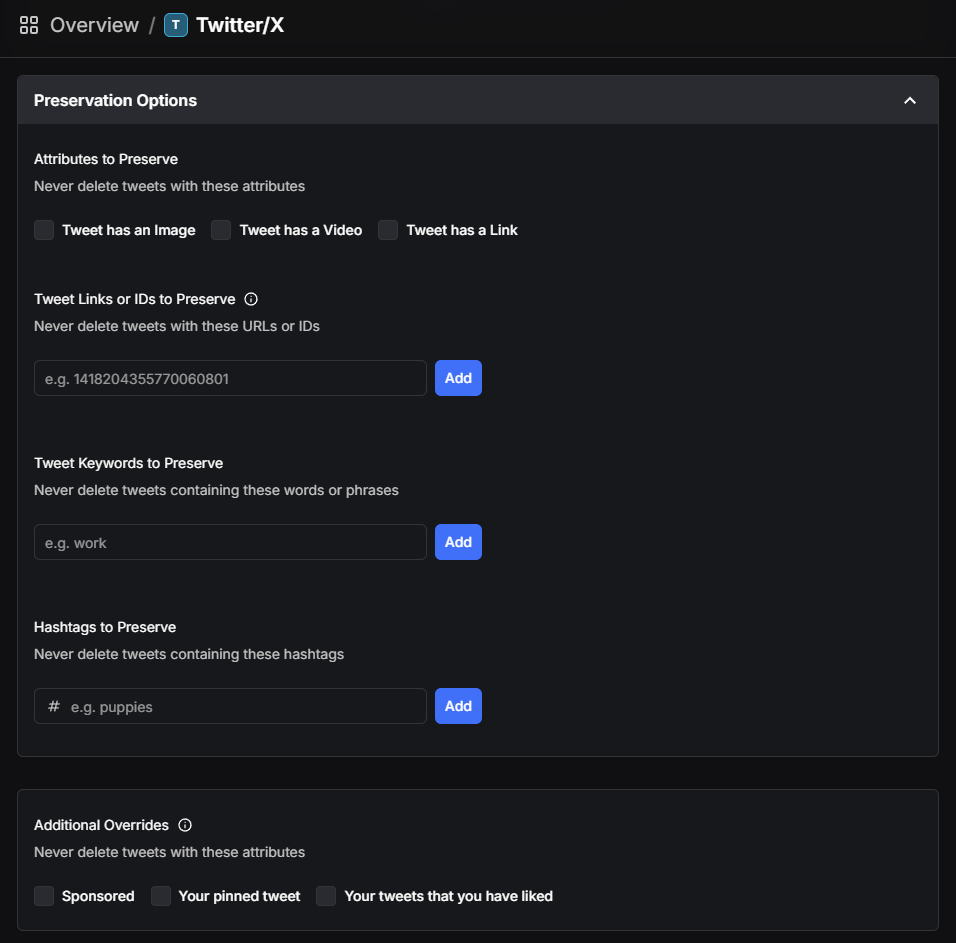The width and height of the screenshot is (956, 943).
Task: Click the Tweet Links or IDs to Preserve heading
Action: coord(135,299)
